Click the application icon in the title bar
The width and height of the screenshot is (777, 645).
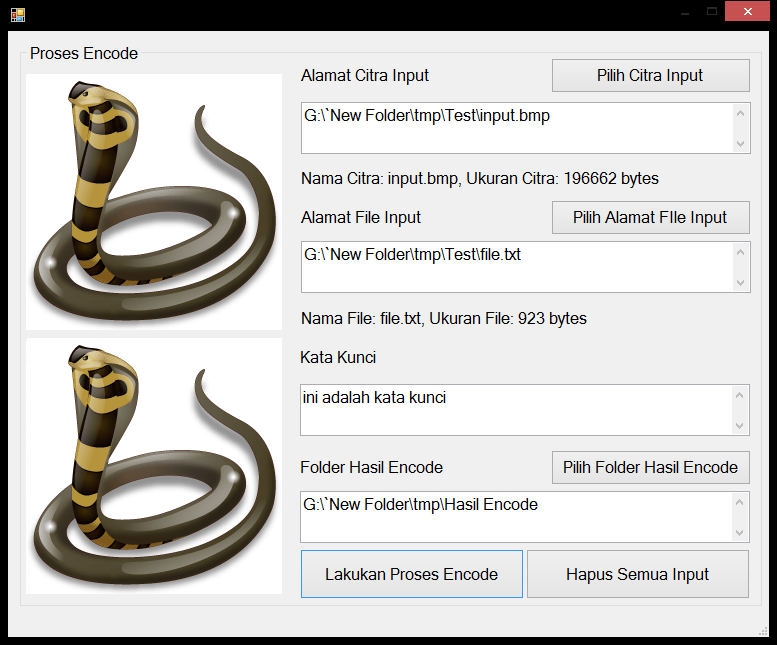(x=18, y=13)
